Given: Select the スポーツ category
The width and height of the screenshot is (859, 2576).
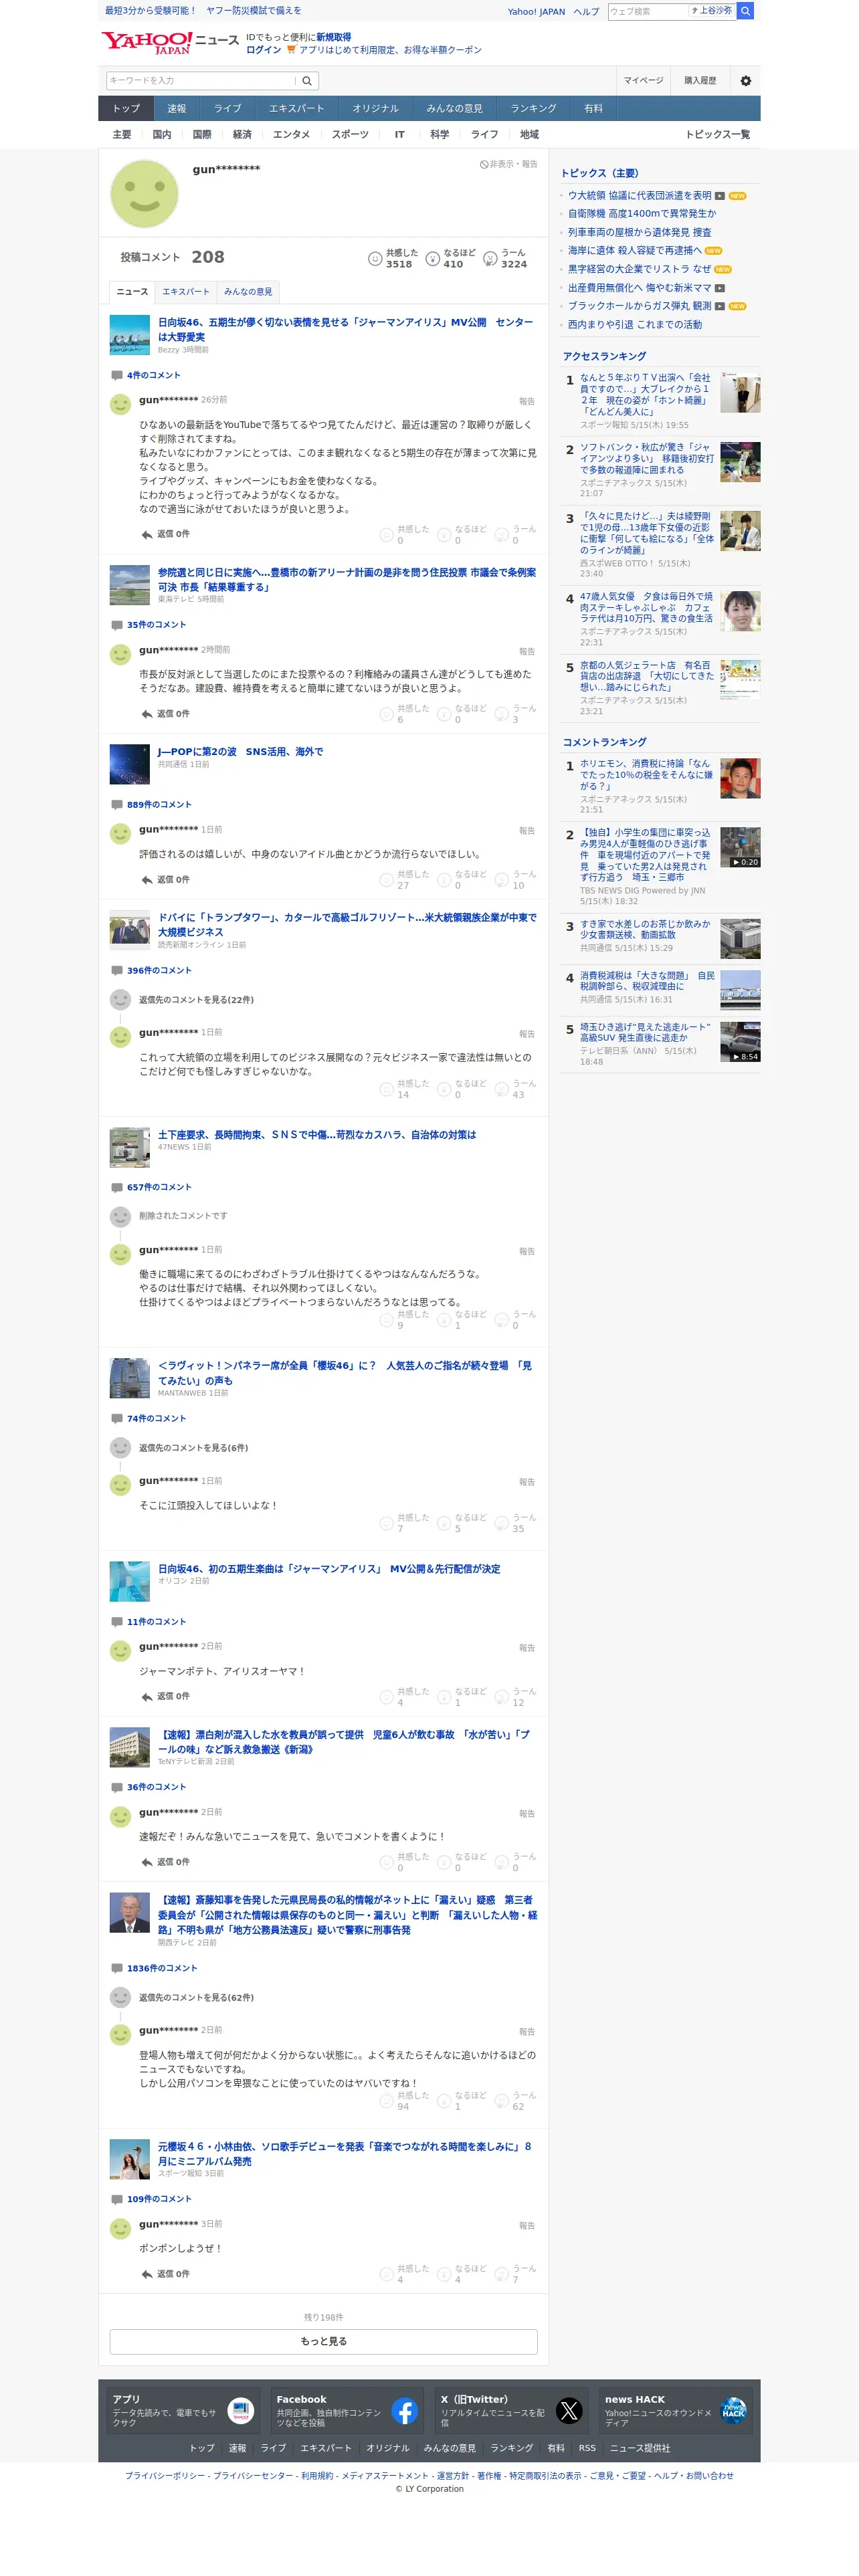Looking at the screenshot, I should [350, 135].
